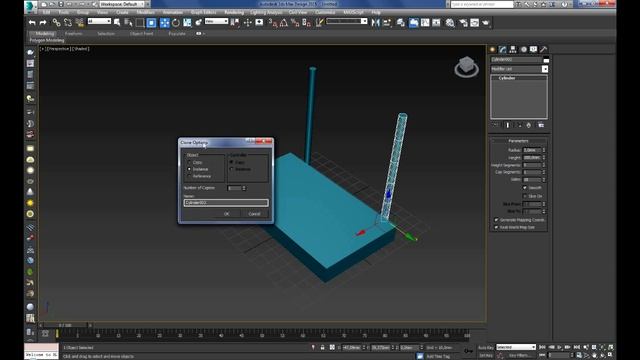Activate the Select and Move tool
The width and height of the screenshot is (640, 360).
[164, 22]
